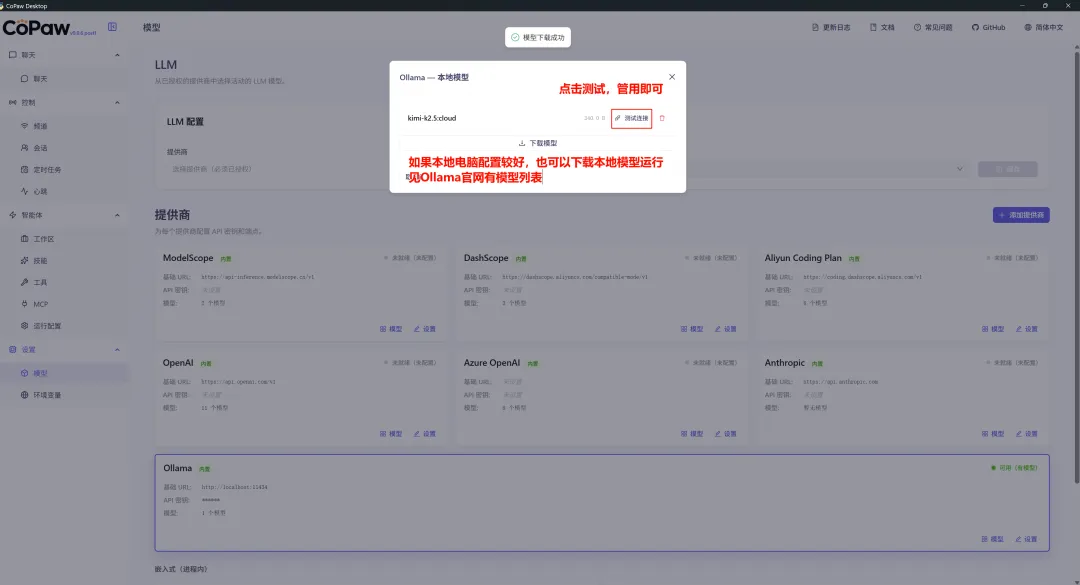Image resolution: width=1080 pixels, height=585 pixels.
Task: Open 模型 list on Aliyun Coding Plan card
Action: click(x=993, y=329)
